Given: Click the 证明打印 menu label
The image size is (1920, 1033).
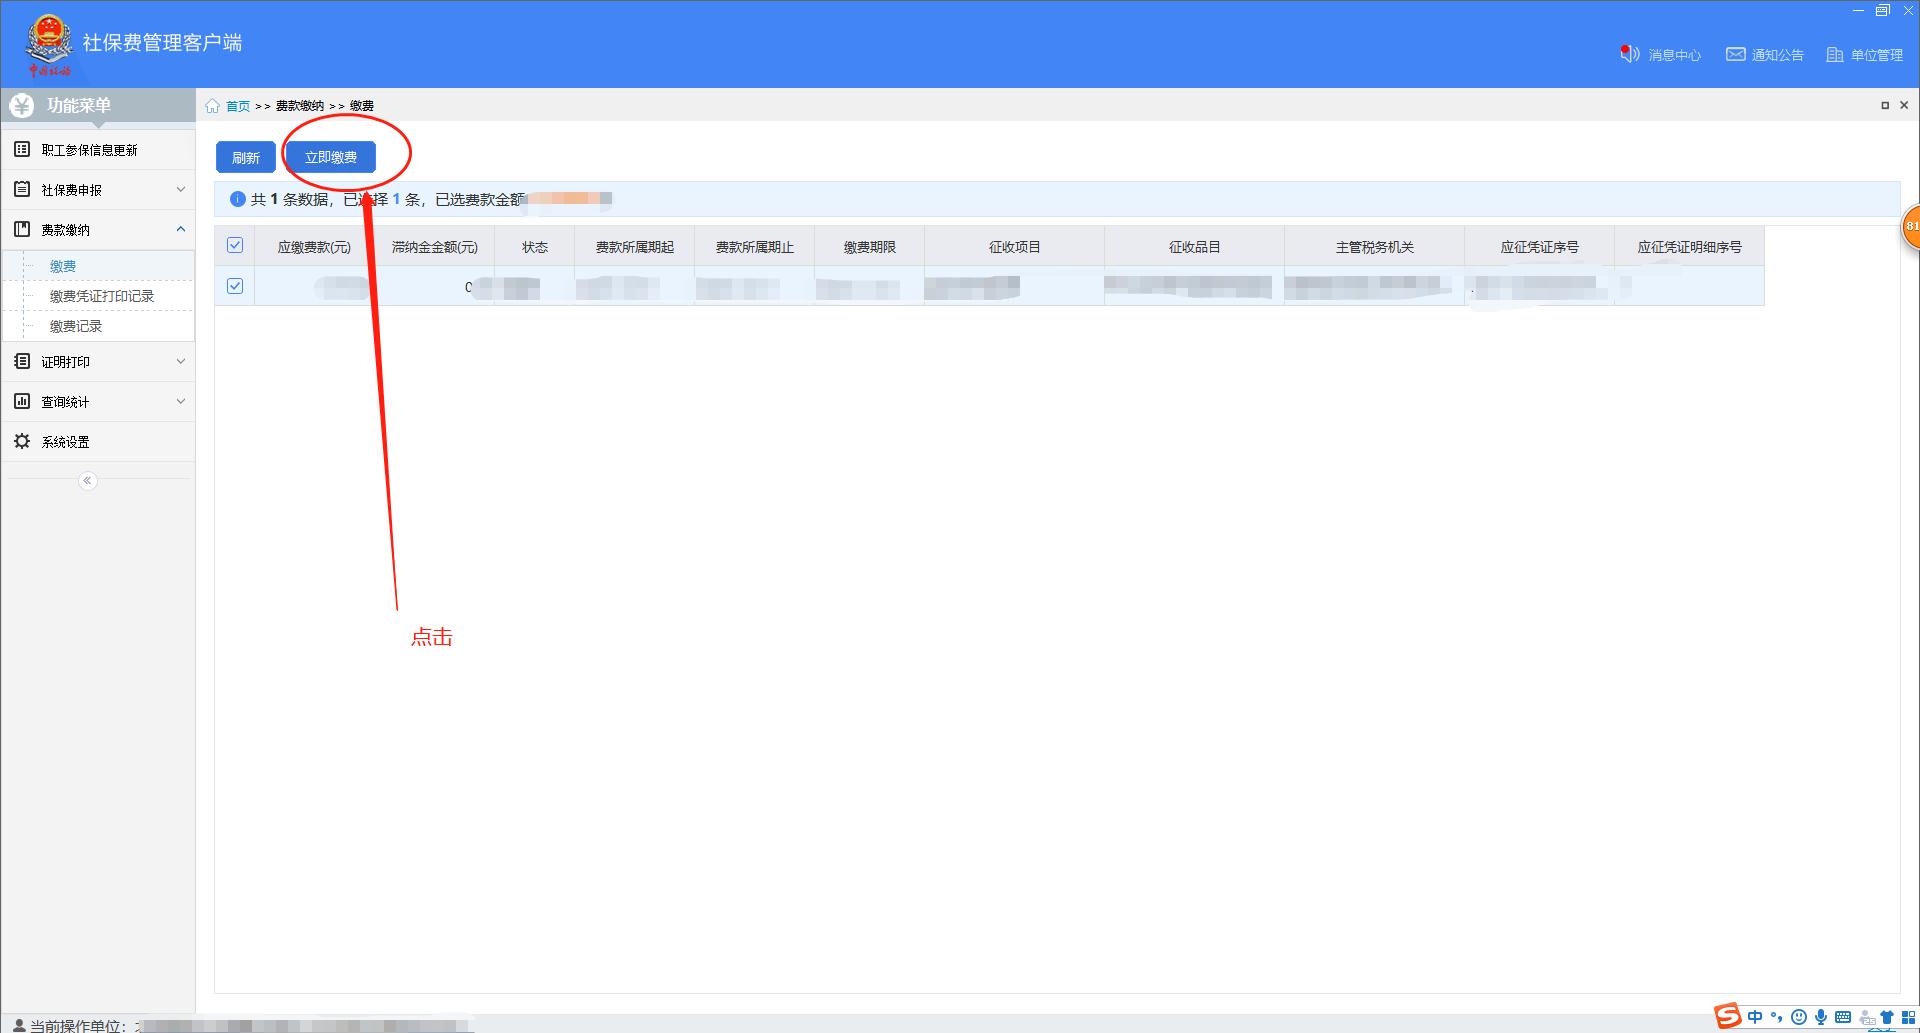Looking at the screenshot, I should (x=65, y=362).
